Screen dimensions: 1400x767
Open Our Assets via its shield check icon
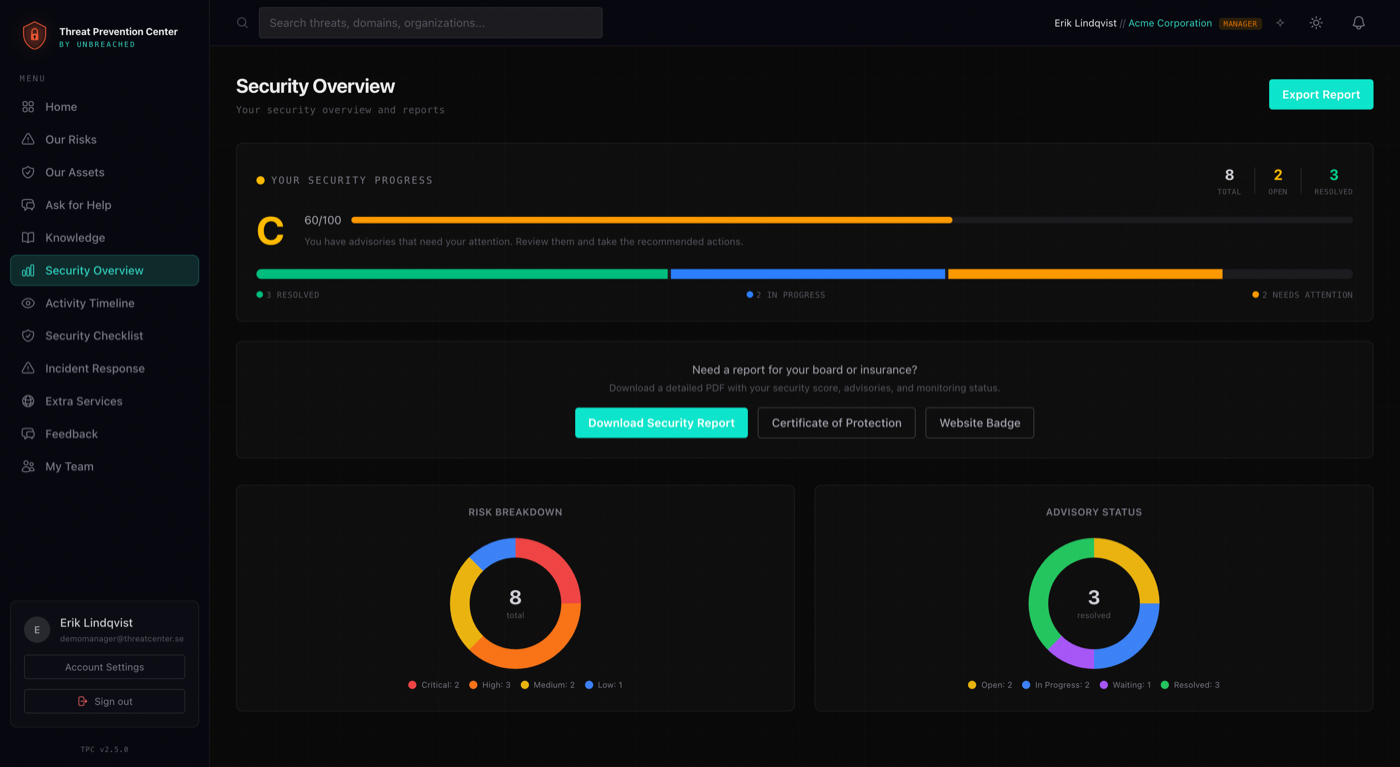29,172
